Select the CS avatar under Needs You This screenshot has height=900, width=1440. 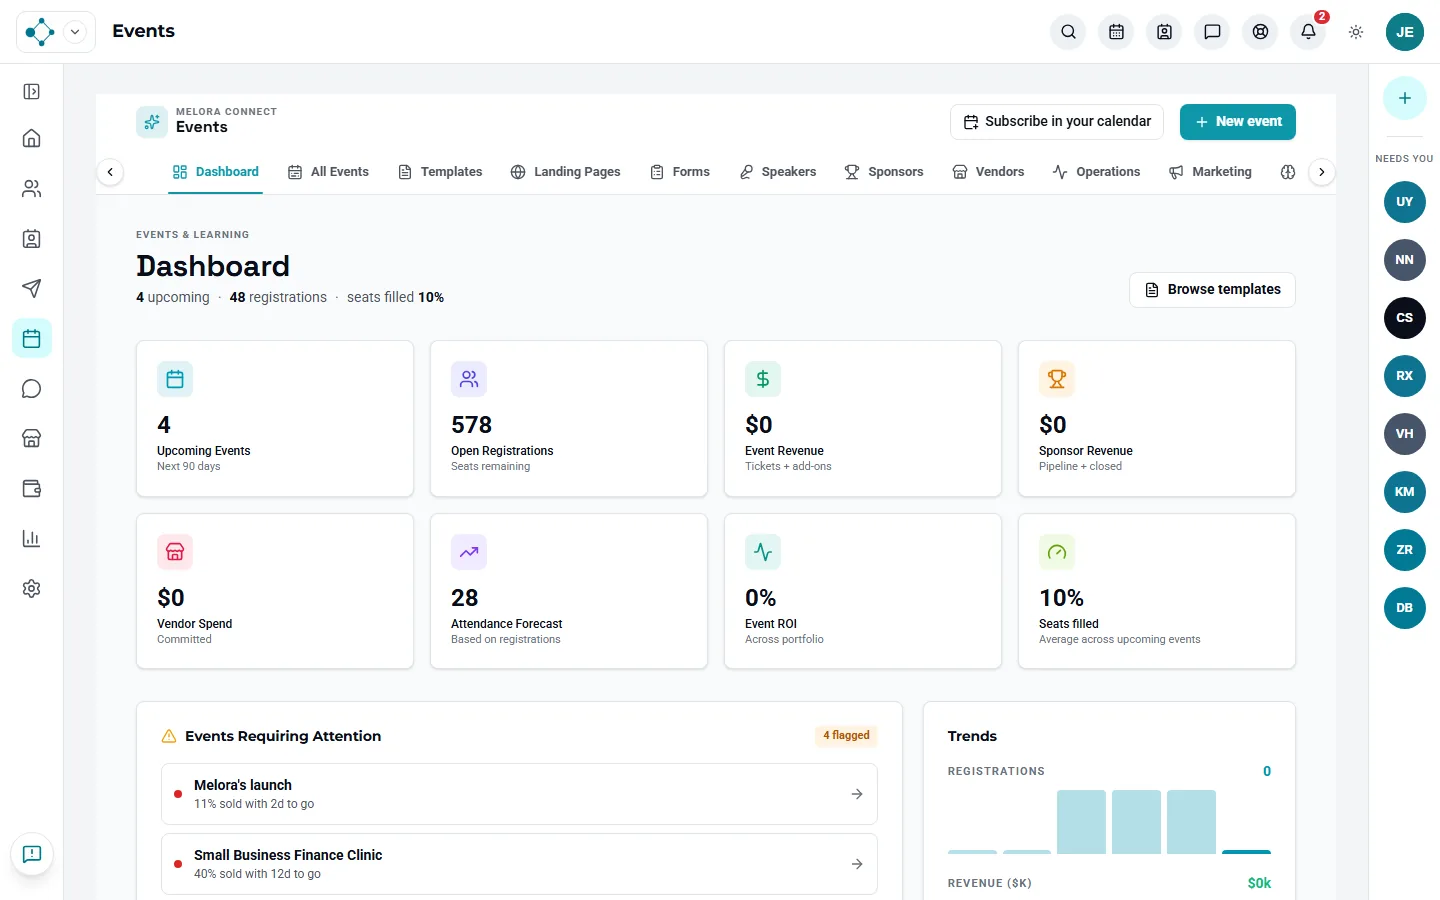1404,318
